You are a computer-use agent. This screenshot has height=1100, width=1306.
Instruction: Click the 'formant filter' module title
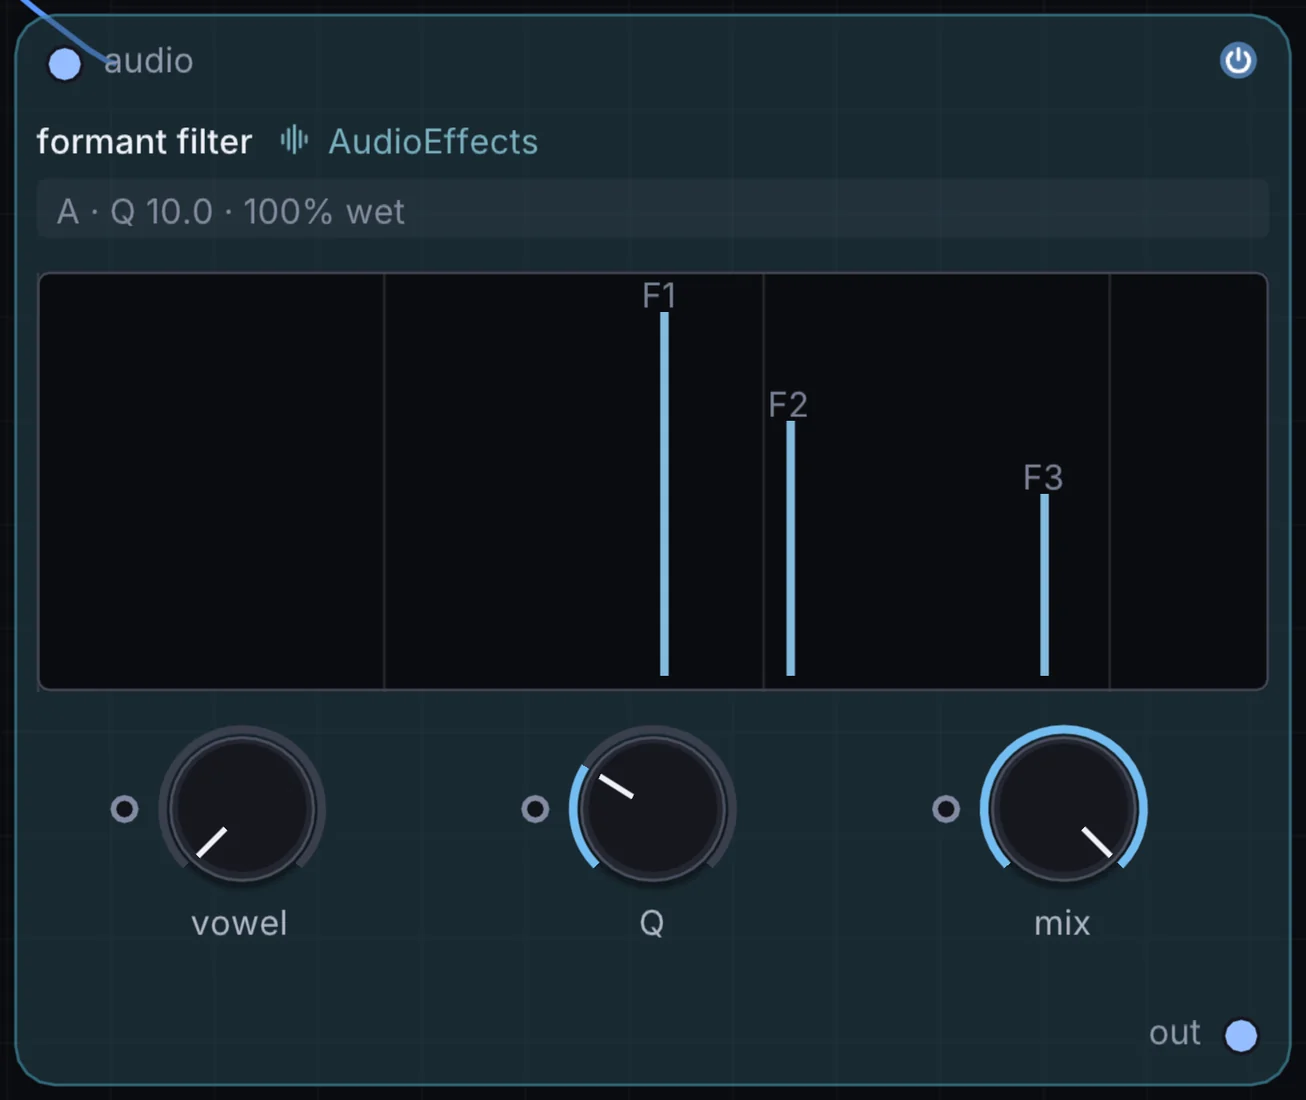(x=144, y=142)
